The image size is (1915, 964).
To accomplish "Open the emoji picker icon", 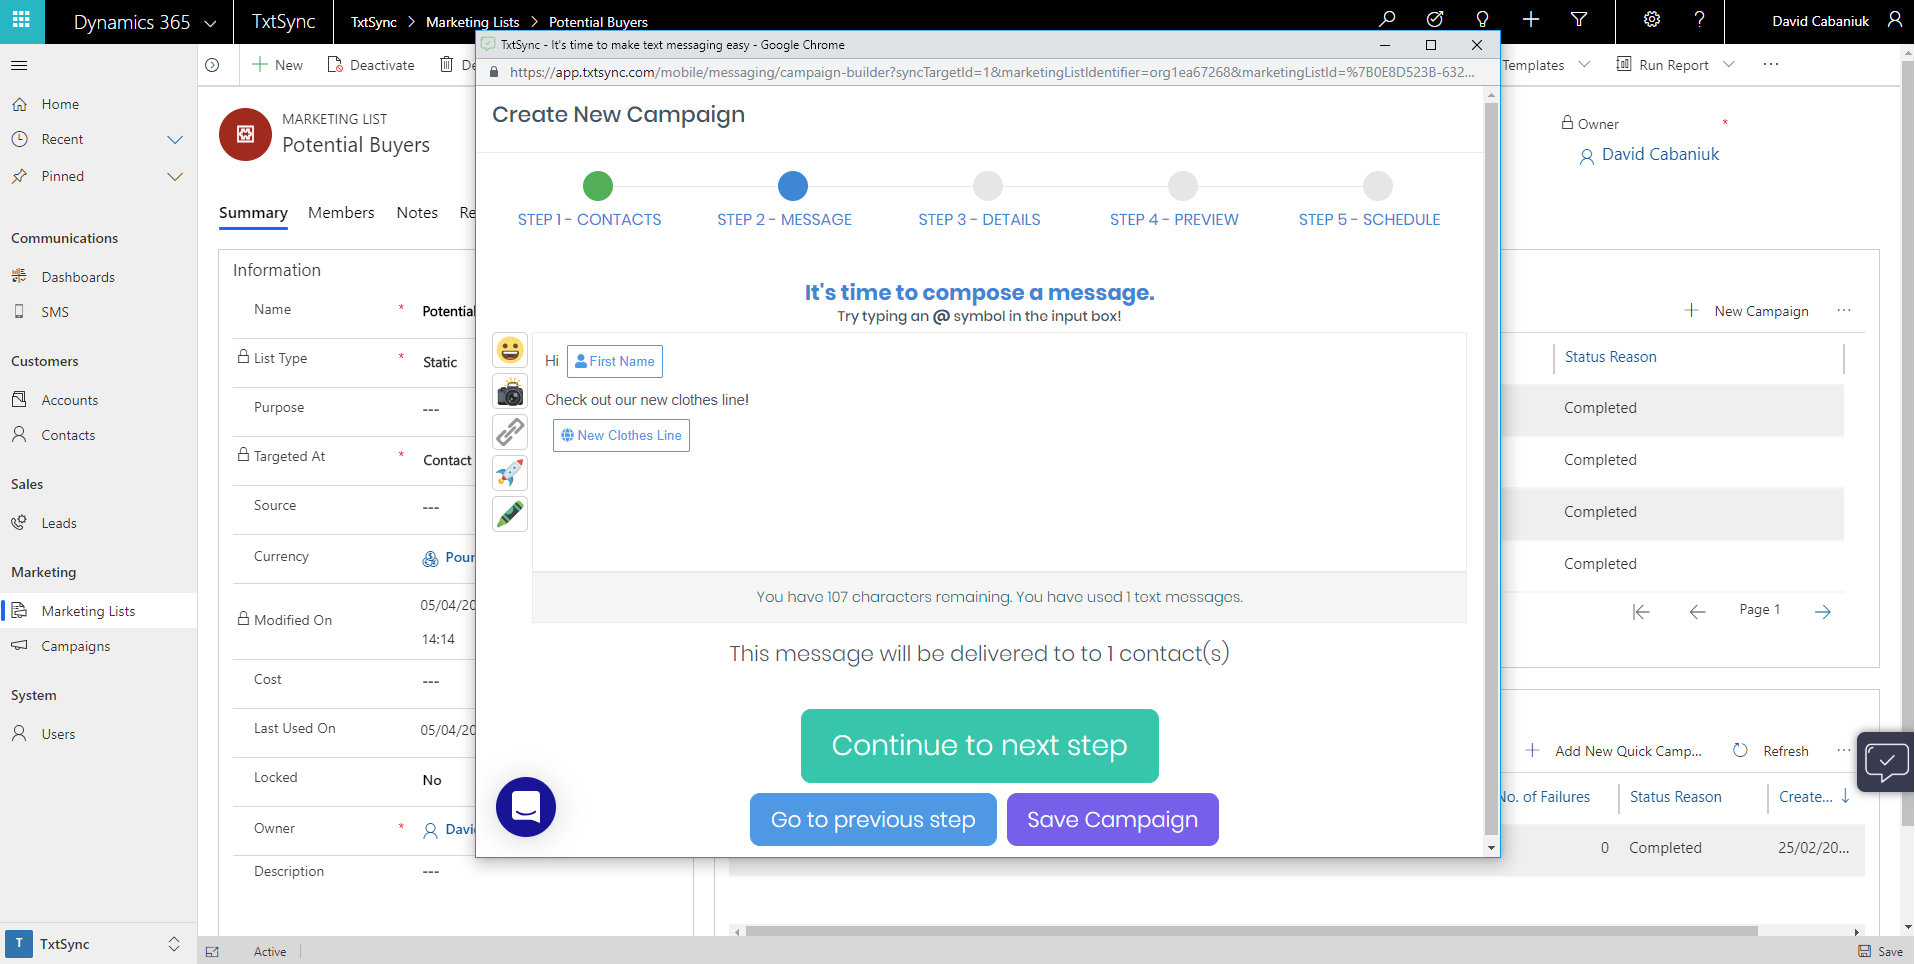I will 510,350.
